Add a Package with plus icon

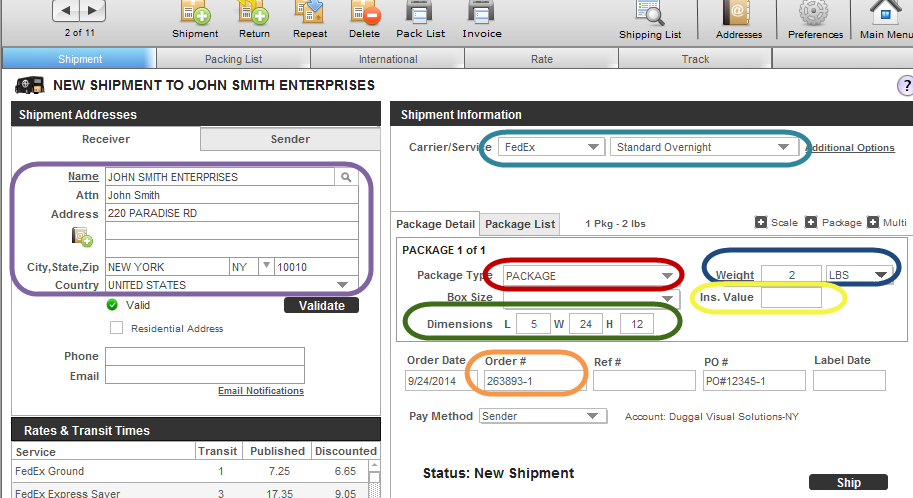(811, 222)
